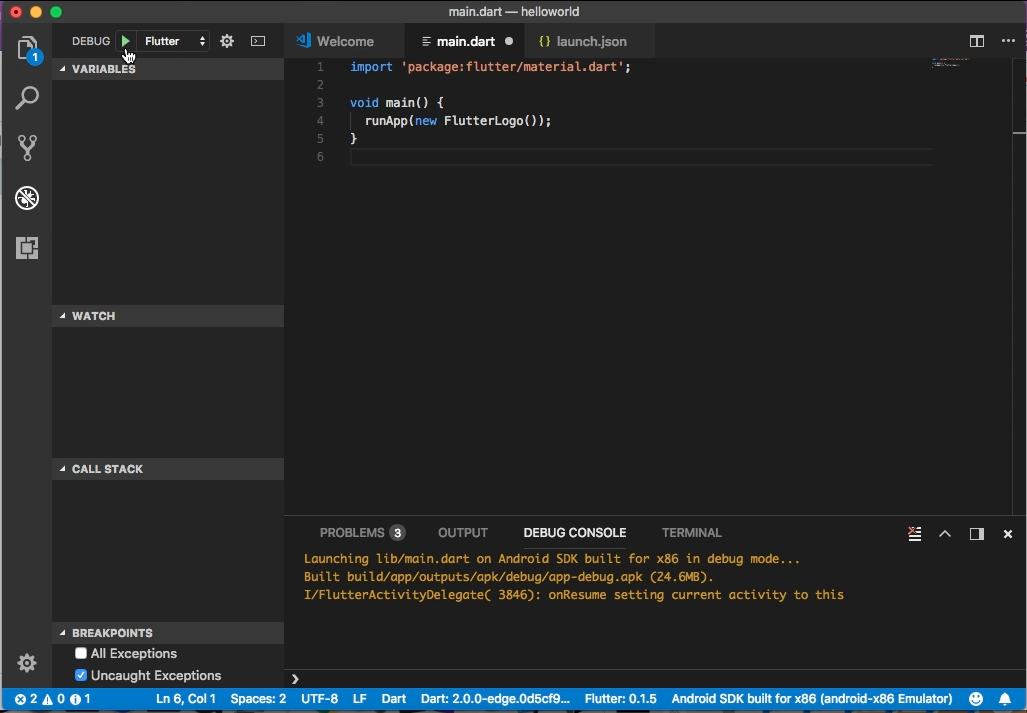1027x713 pixels.
Task: Open notifications bell in status bar
Action: pos(1005,699)
